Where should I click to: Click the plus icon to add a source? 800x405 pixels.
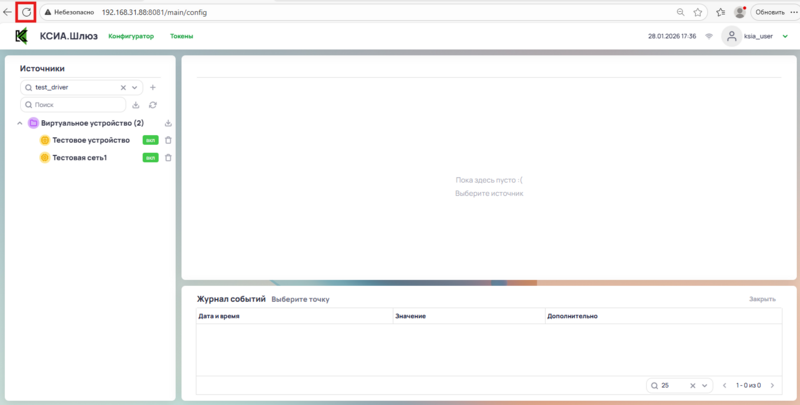(x=153, y=87)
